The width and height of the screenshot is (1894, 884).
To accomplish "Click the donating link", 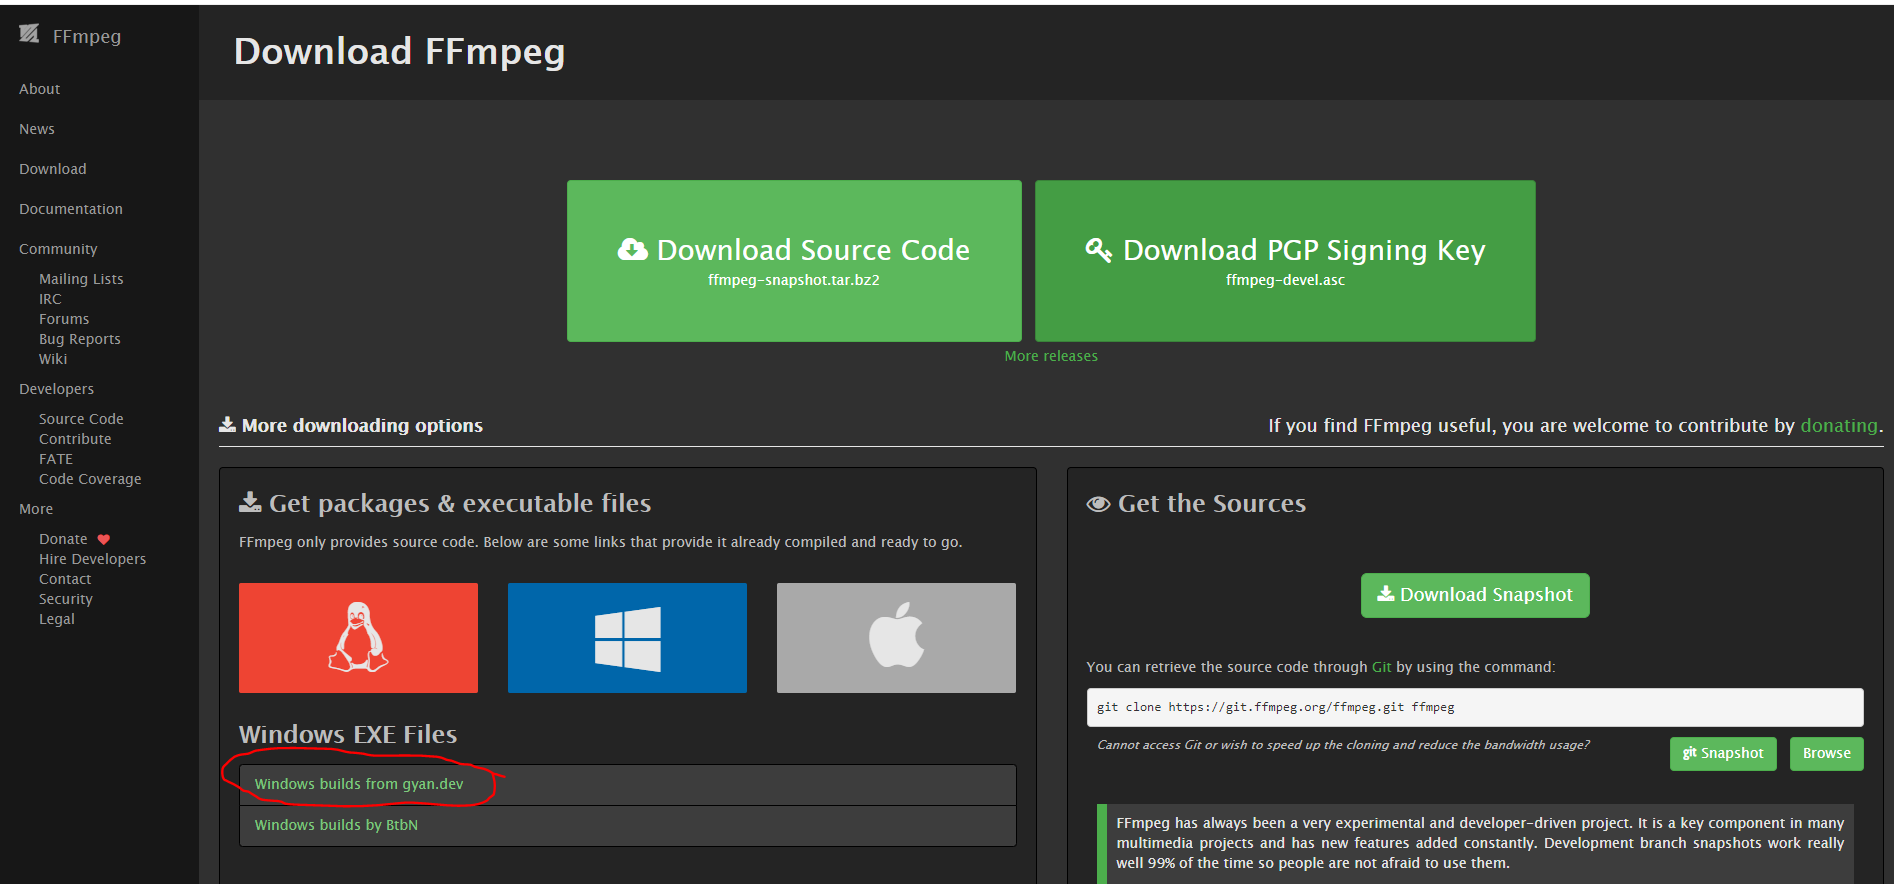I will coord(1838,426).
